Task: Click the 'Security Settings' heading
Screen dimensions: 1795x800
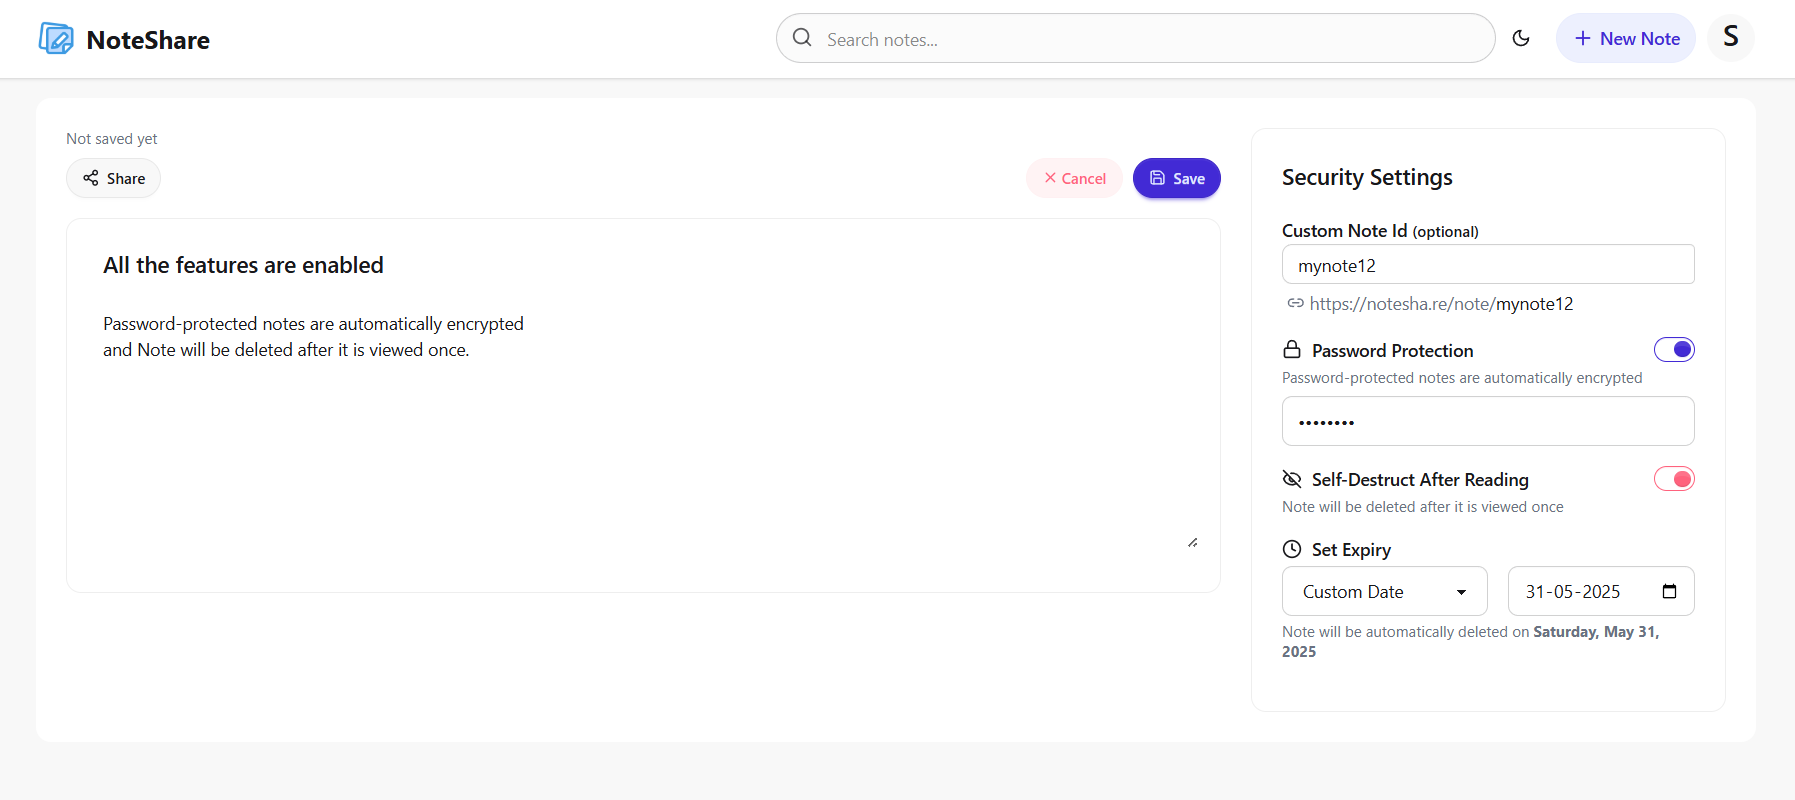Action: coord(1367,177)
